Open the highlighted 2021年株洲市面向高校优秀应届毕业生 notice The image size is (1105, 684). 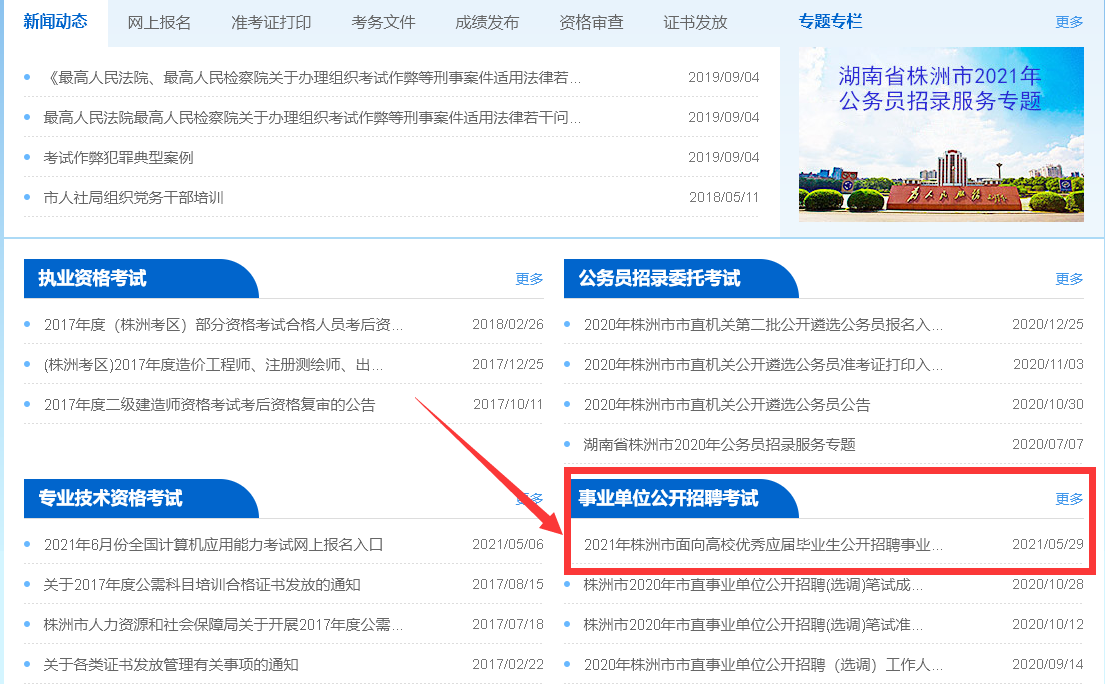point(763,545)
